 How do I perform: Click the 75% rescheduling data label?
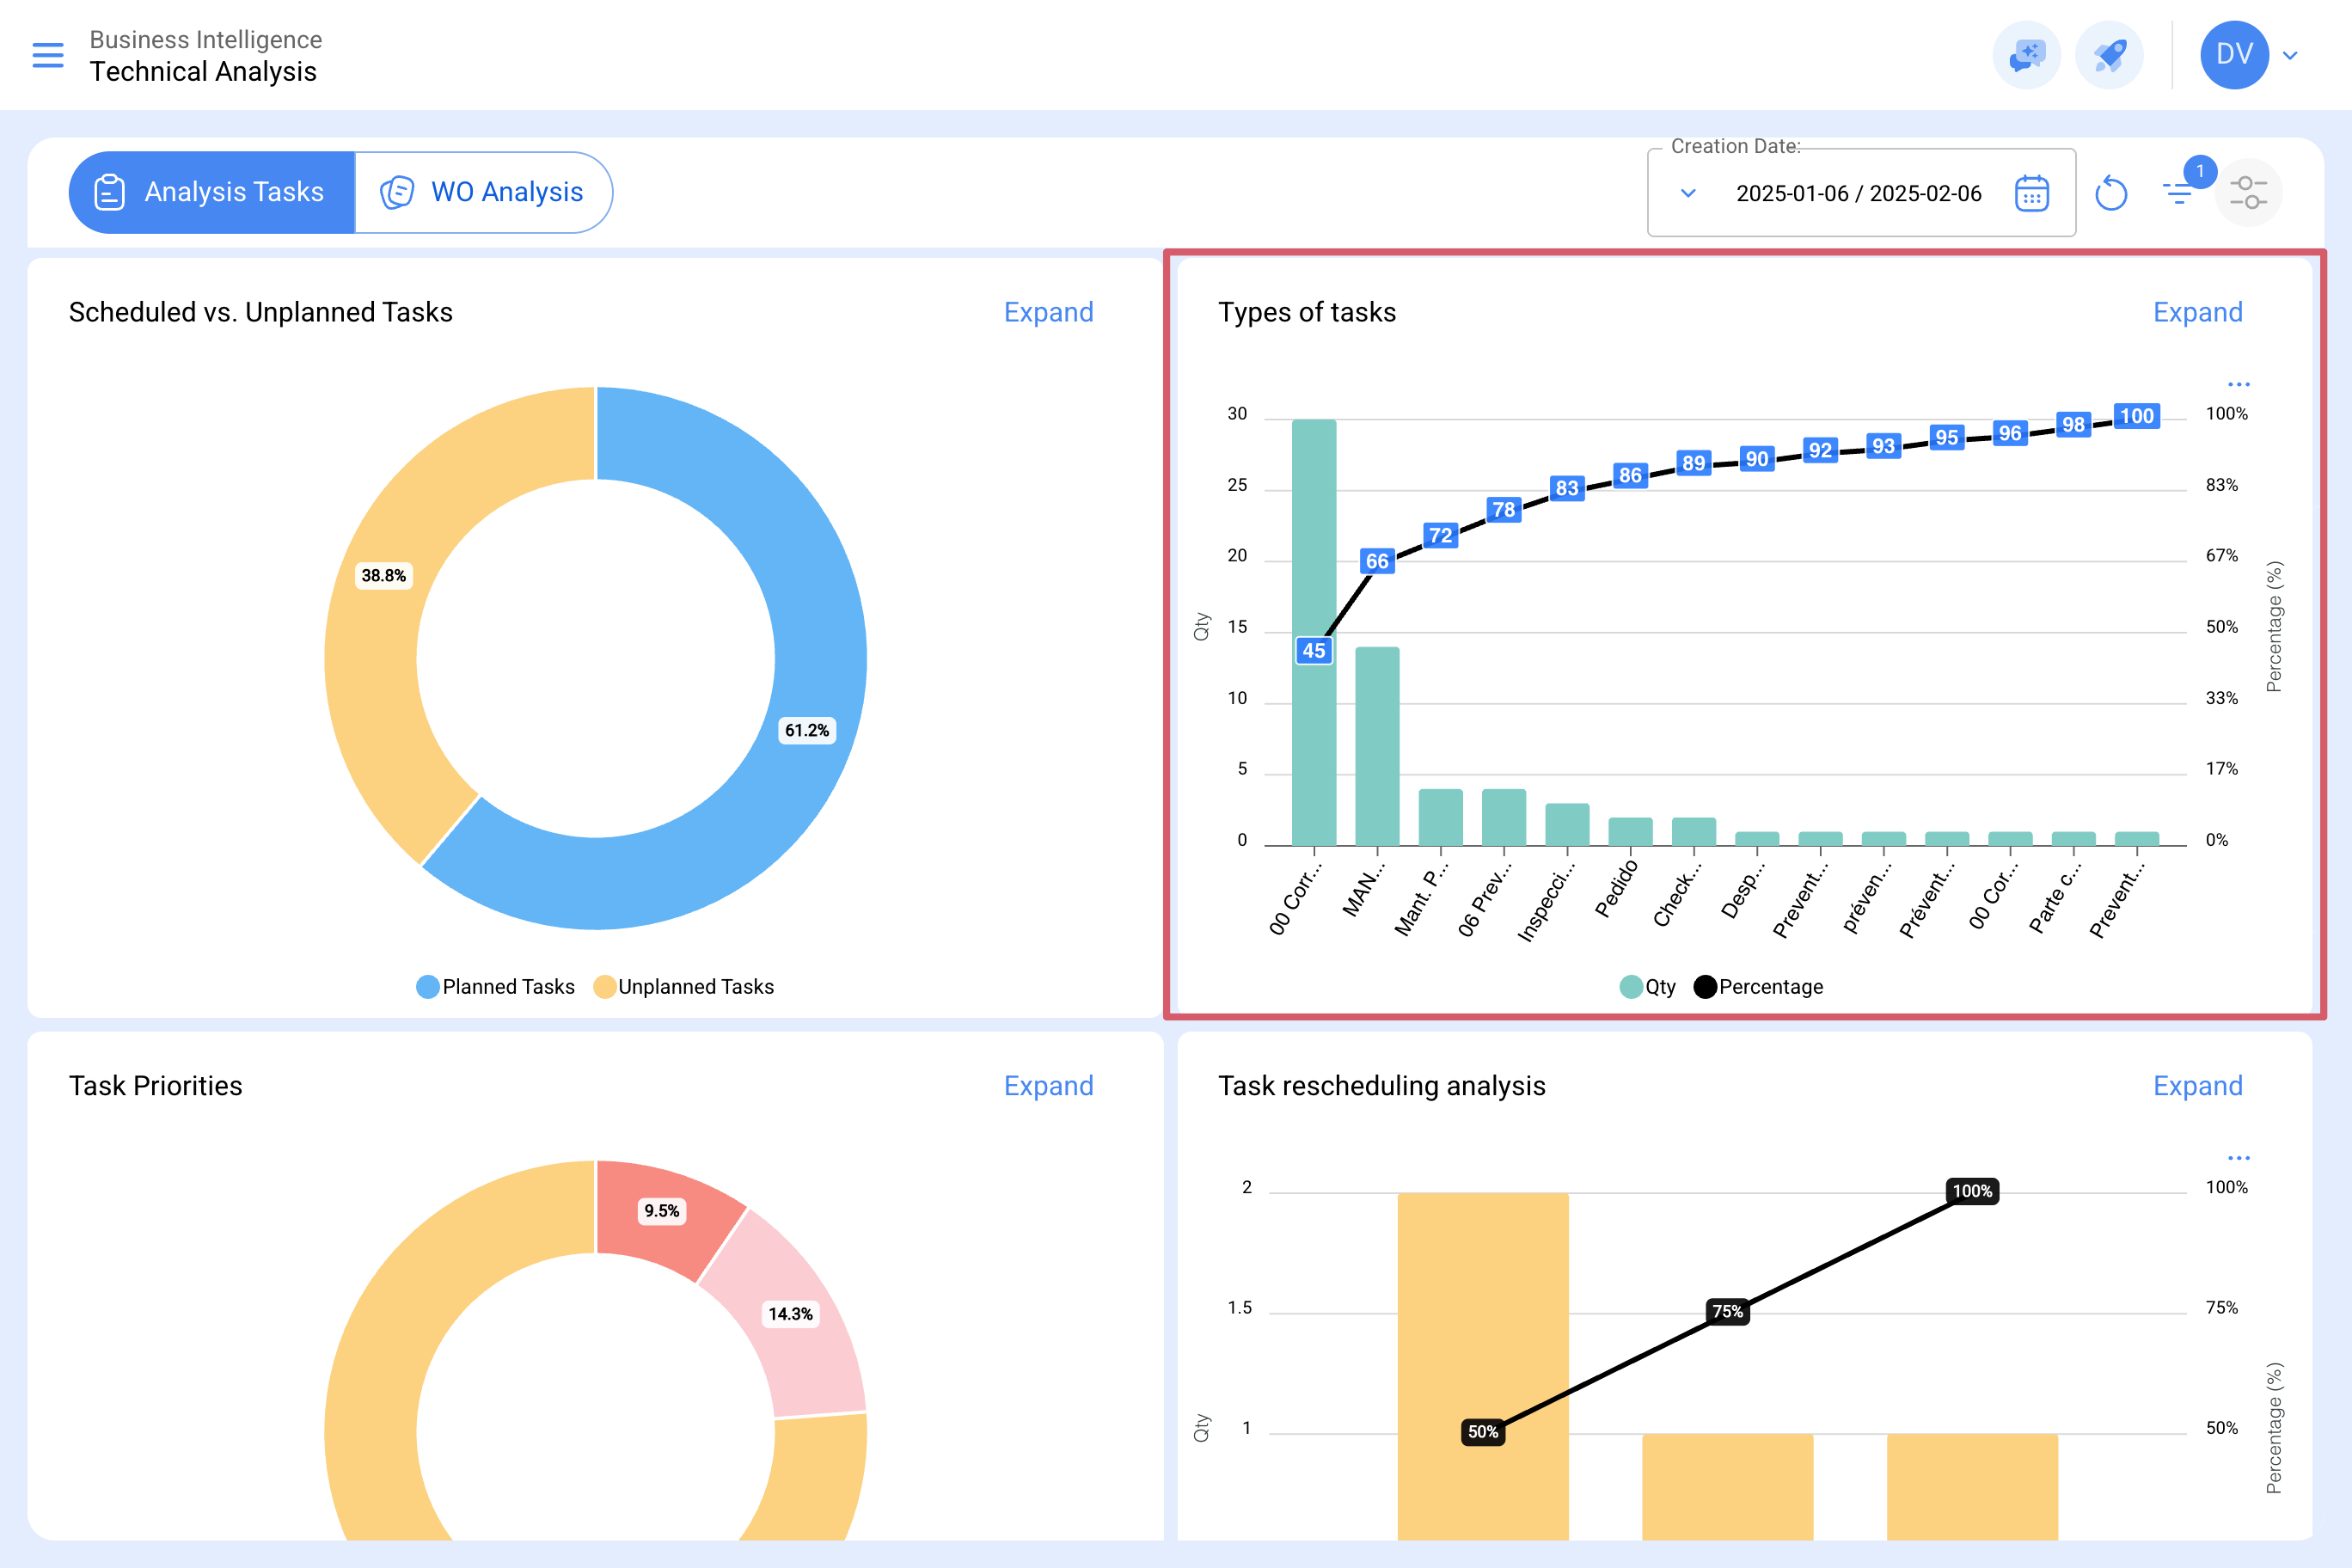pos(1728,1311)
